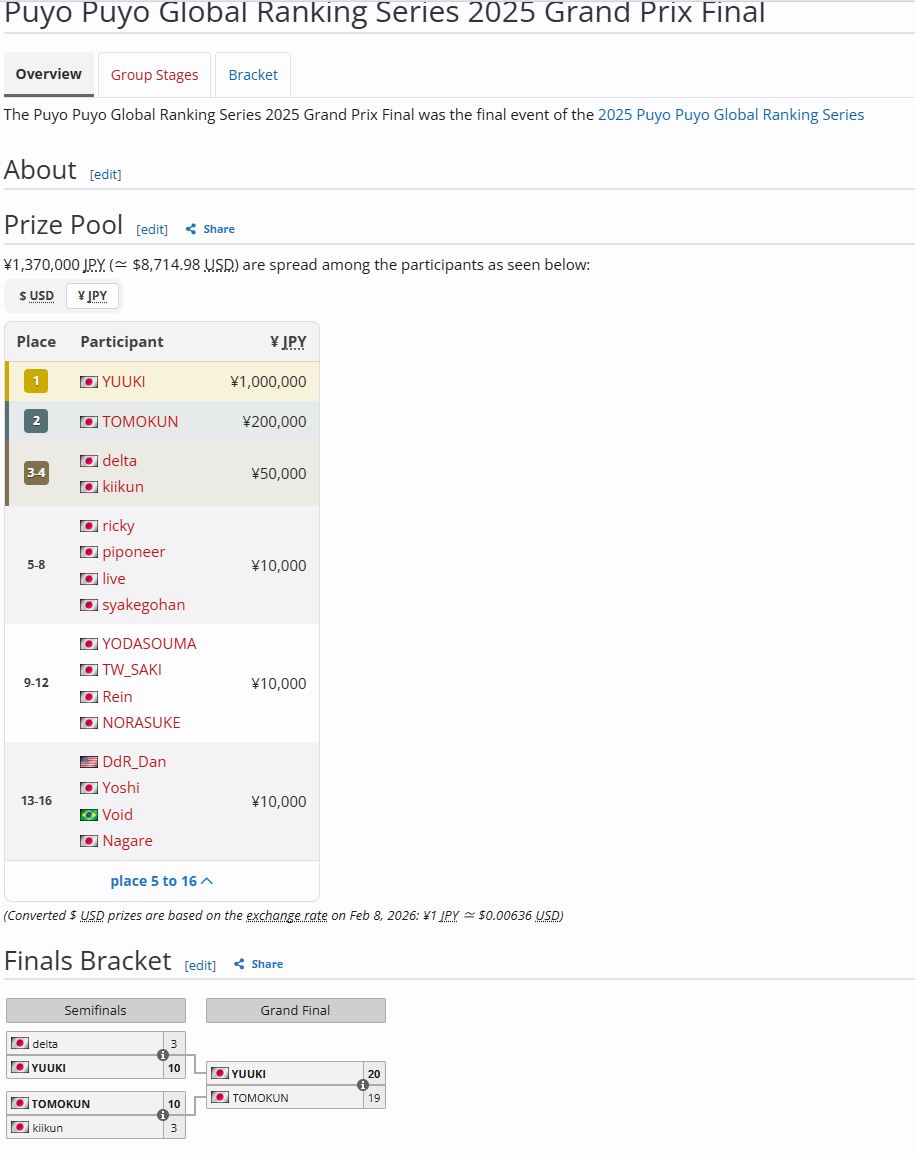Open the 2025 Puyo Puyo Global Ranking Series link

coord(731,115)
